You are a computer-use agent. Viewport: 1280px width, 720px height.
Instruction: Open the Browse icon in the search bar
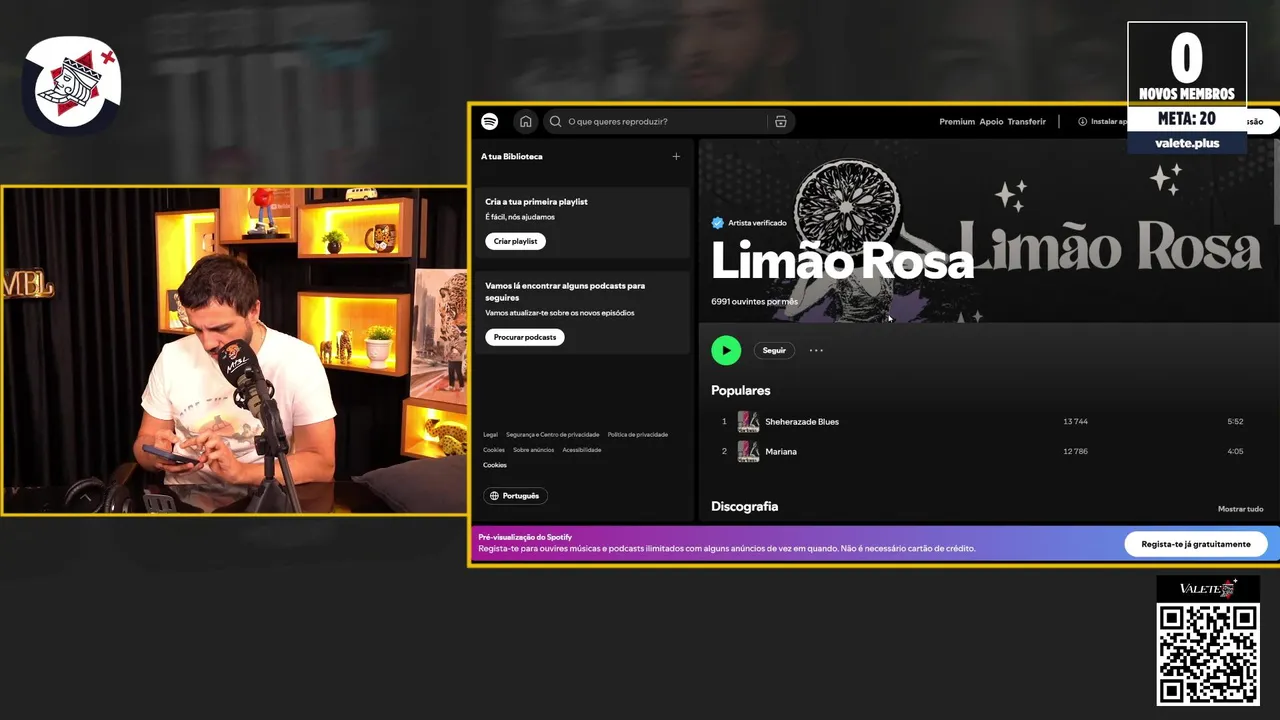(781, 121)
